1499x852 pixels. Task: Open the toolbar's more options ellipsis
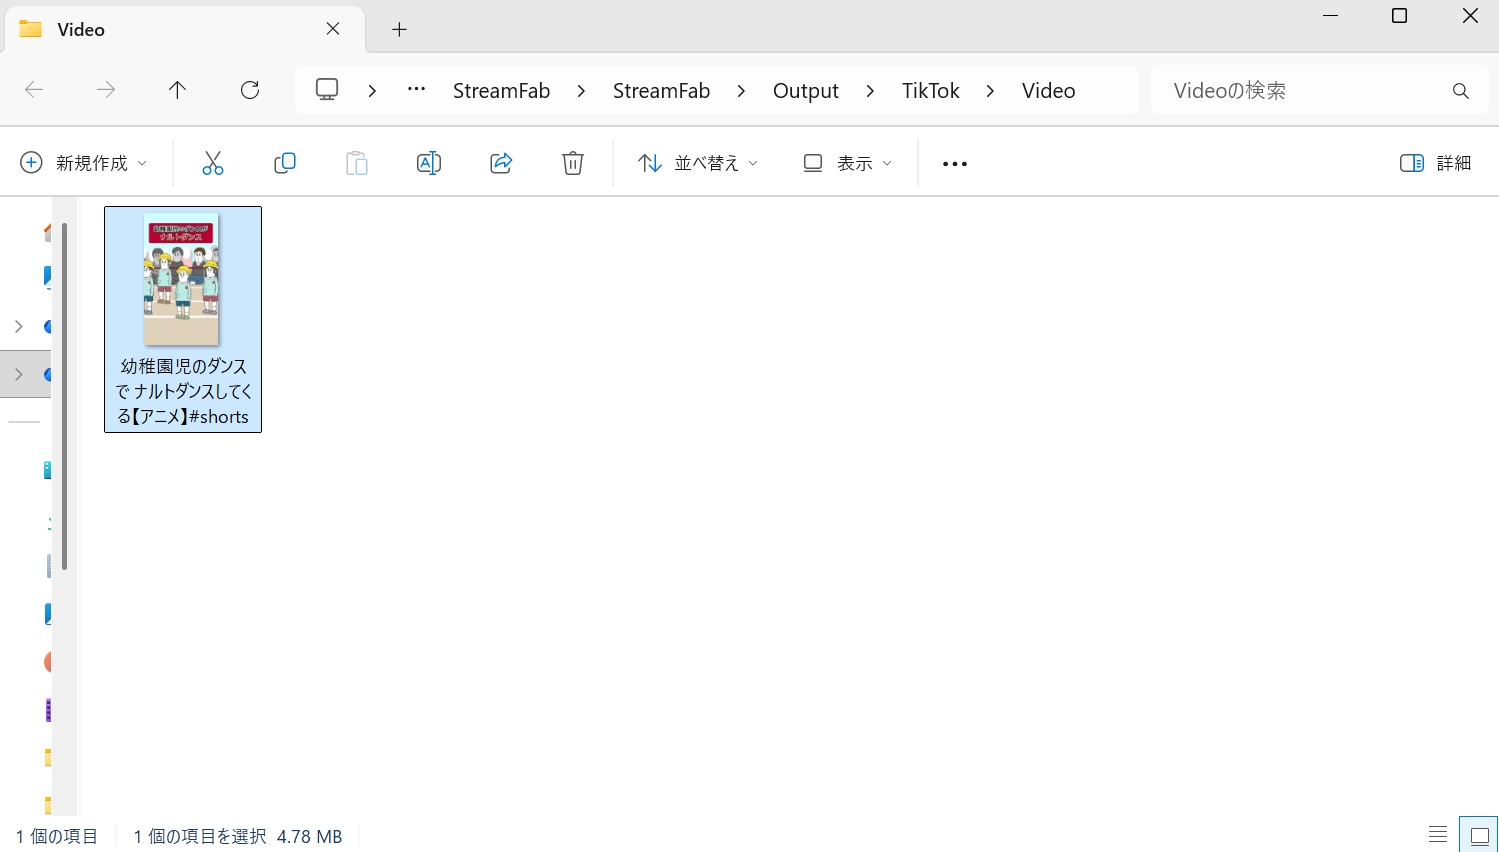[955, 163]
